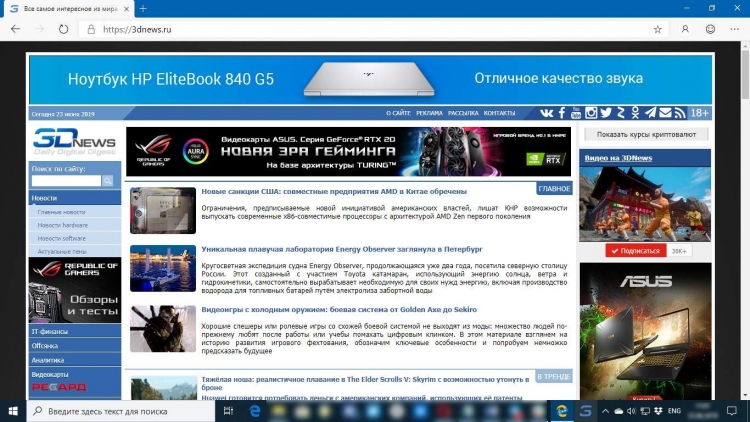Image resolution: width=750 pixels, height=422 pixels.
Task: Click the red Подписаться button
Action: coord(636,251)
